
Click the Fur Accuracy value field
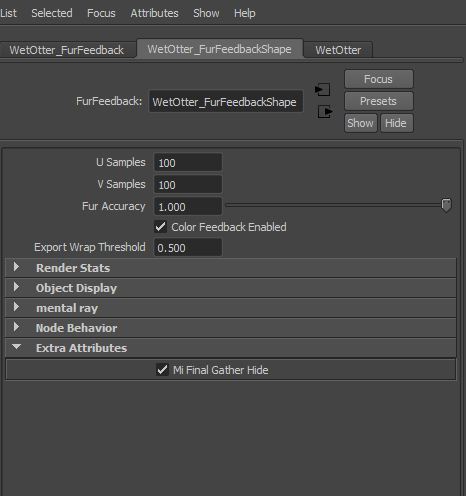point(188,206)
